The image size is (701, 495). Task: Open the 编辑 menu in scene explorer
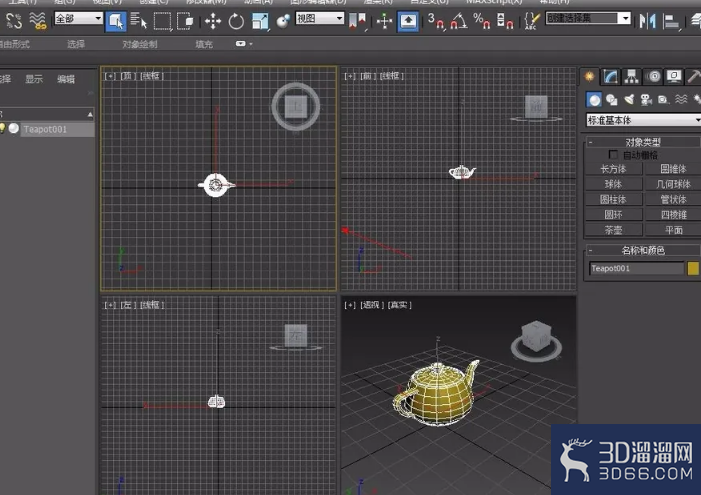coord(66,79)
